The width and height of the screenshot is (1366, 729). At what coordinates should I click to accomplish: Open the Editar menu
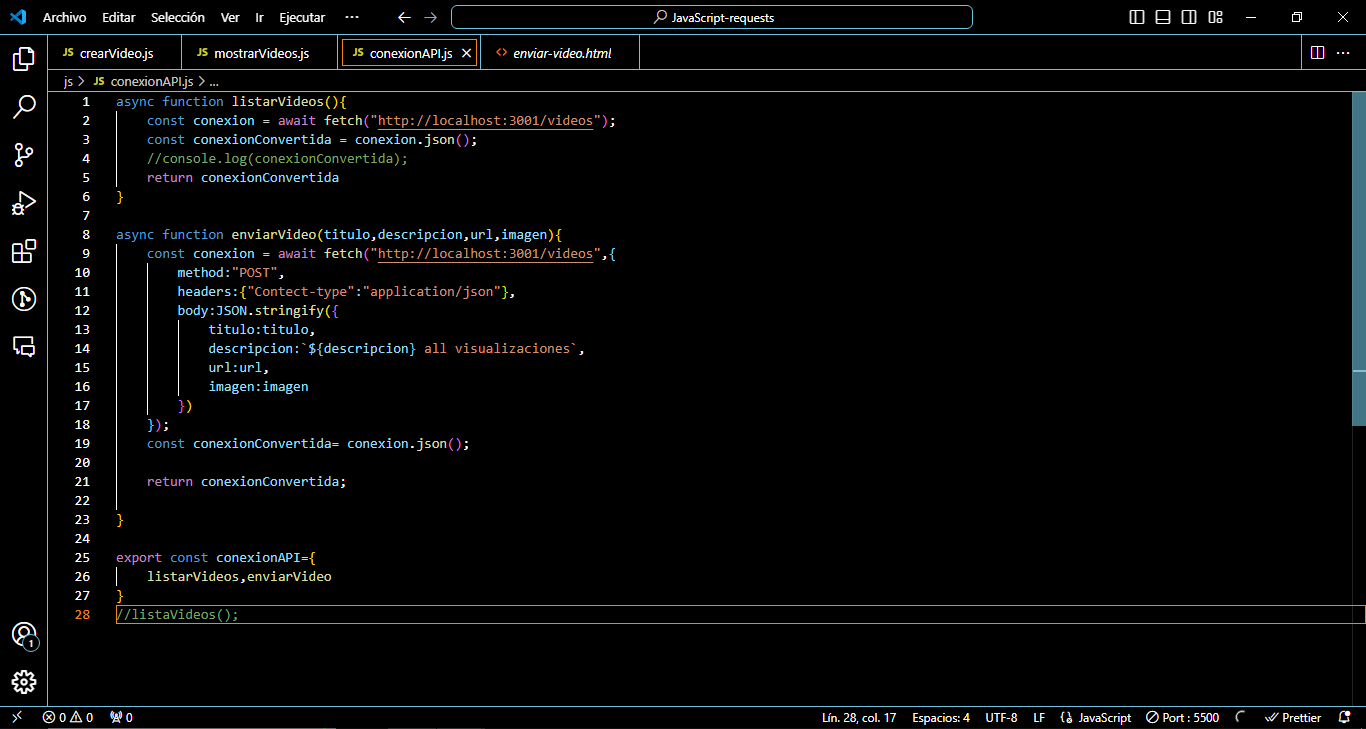[x=119, y=17]
